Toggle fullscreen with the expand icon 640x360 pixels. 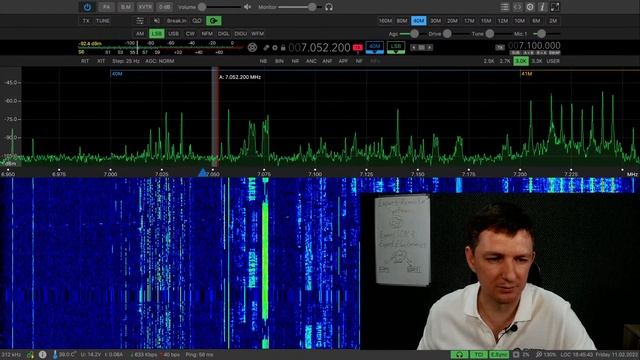tap(555, 7)
